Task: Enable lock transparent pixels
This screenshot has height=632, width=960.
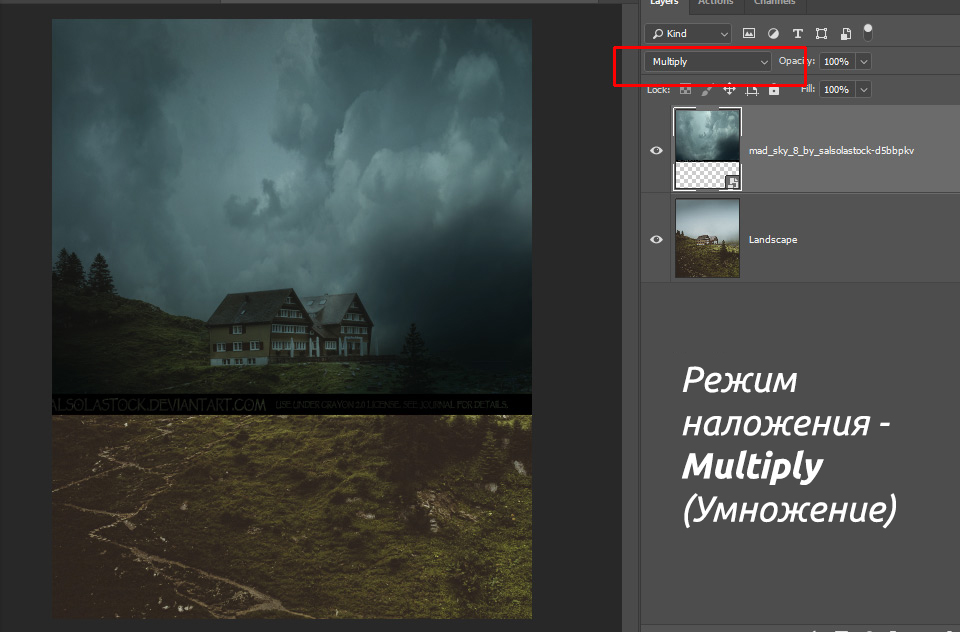Action: [x=685, y=89]
